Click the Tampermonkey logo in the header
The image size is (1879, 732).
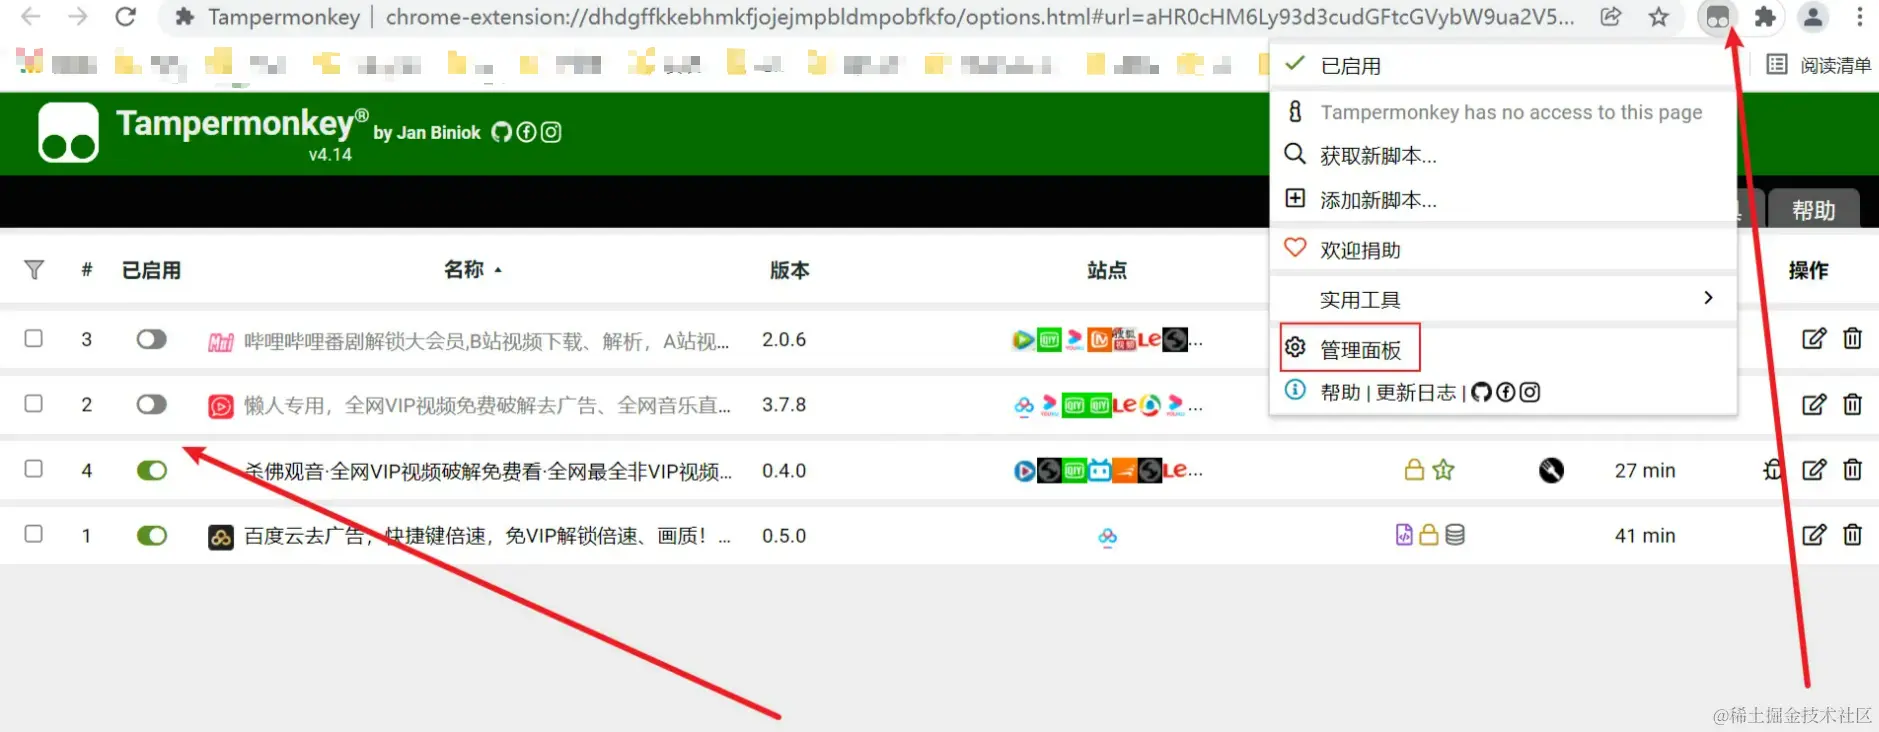68,132
